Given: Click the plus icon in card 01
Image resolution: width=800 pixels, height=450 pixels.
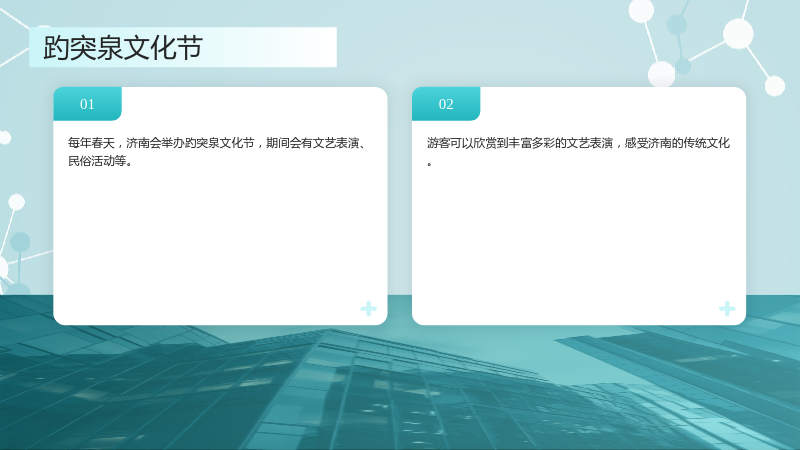Looking at the screenshot, I should [368, 309].
